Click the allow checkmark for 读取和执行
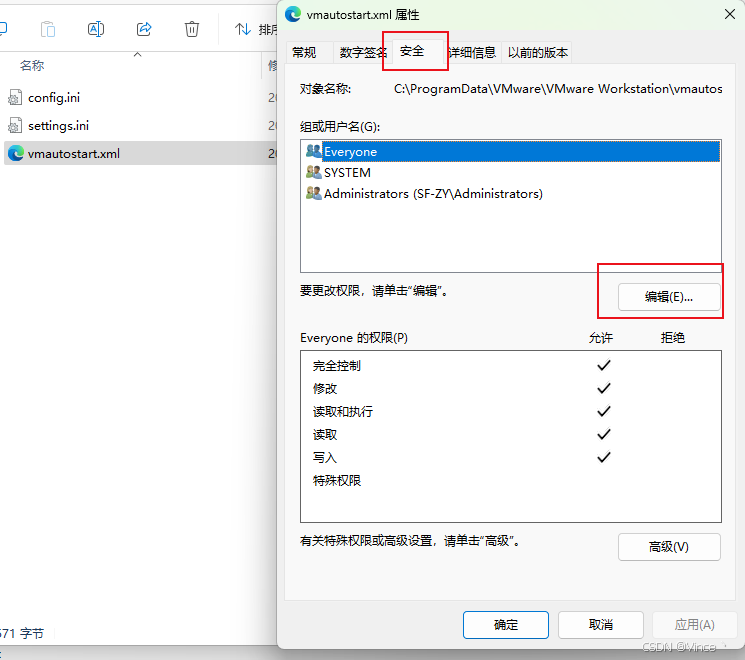This screenshot has width=745, height=660. point(603,411)
